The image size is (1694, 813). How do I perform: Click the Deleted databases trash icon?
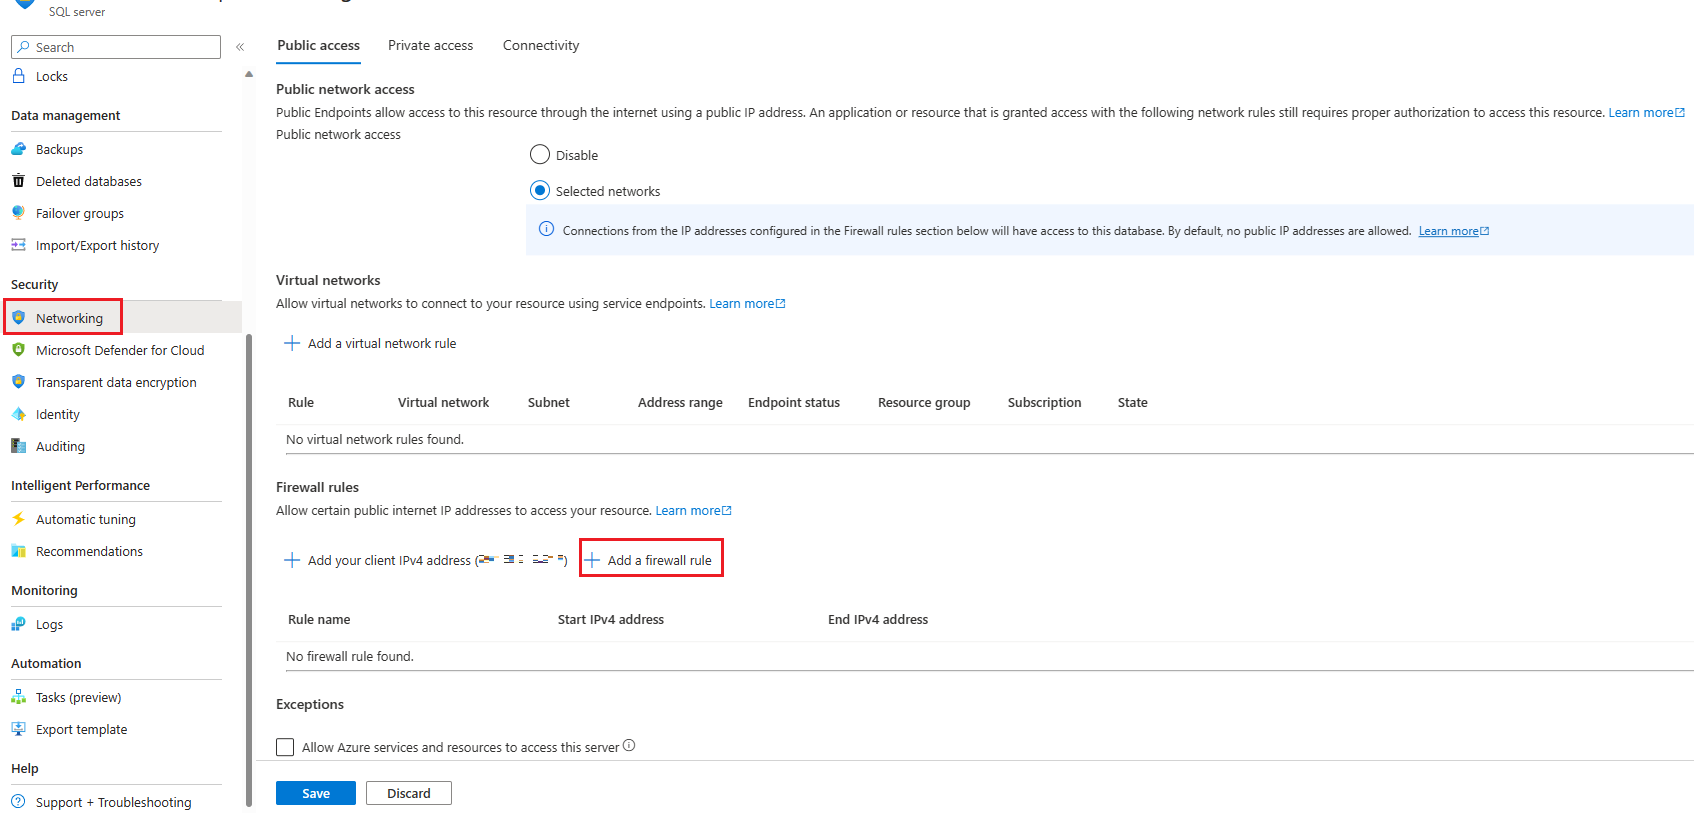[18, 181]
